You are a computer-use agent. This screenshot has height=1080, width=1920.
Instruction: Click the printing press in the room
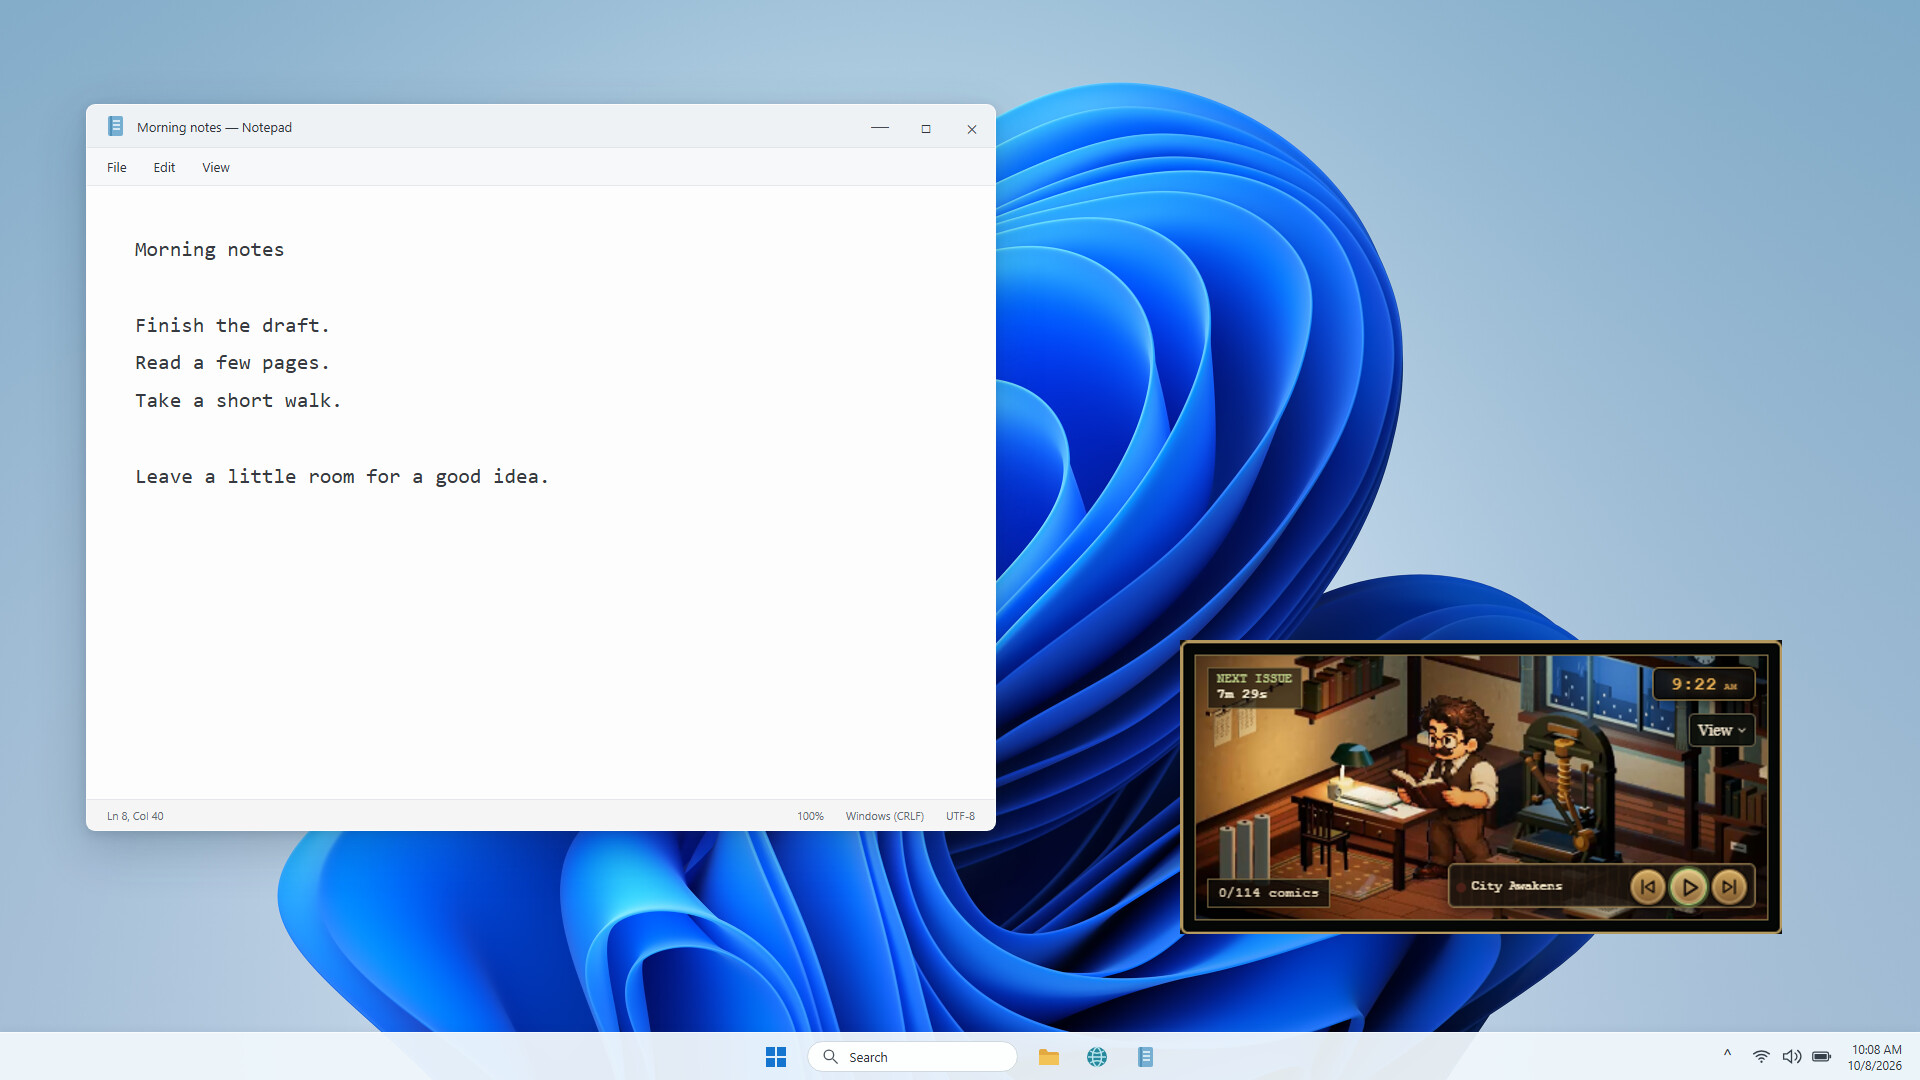point(1565,790)
